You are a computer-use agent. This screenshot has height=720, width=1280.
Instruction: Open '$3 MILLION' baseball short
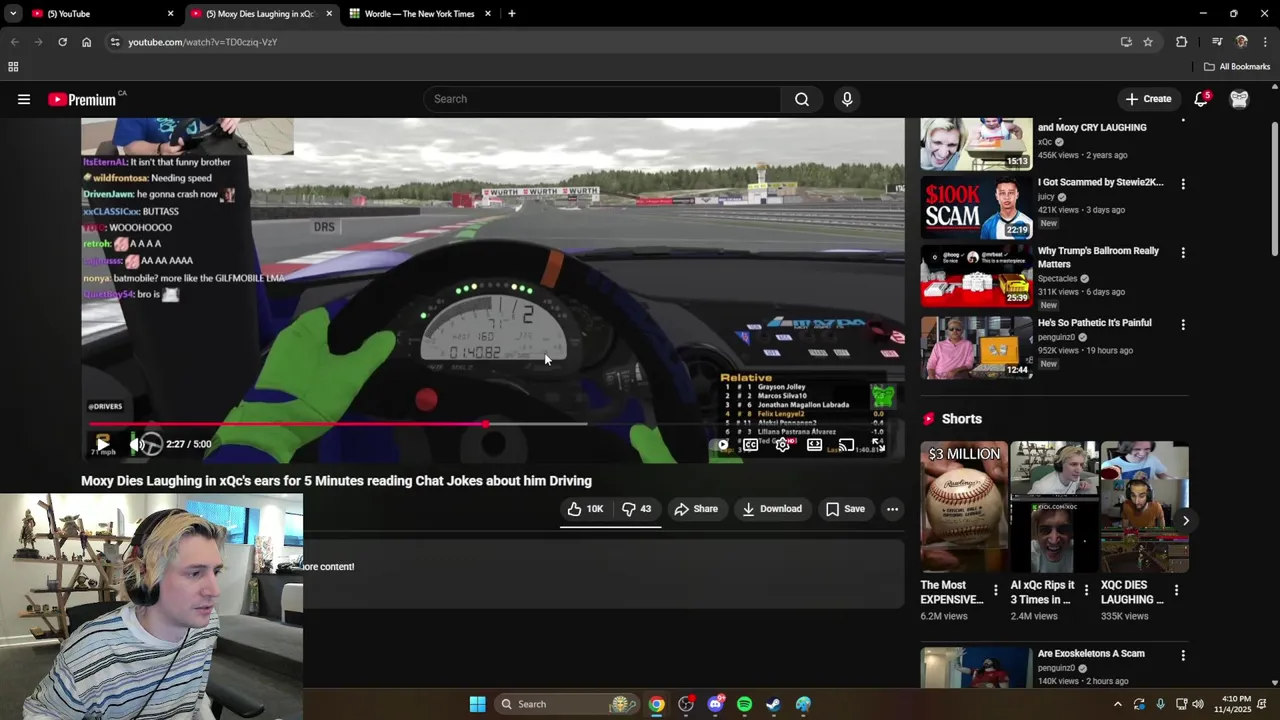(964, 507)
